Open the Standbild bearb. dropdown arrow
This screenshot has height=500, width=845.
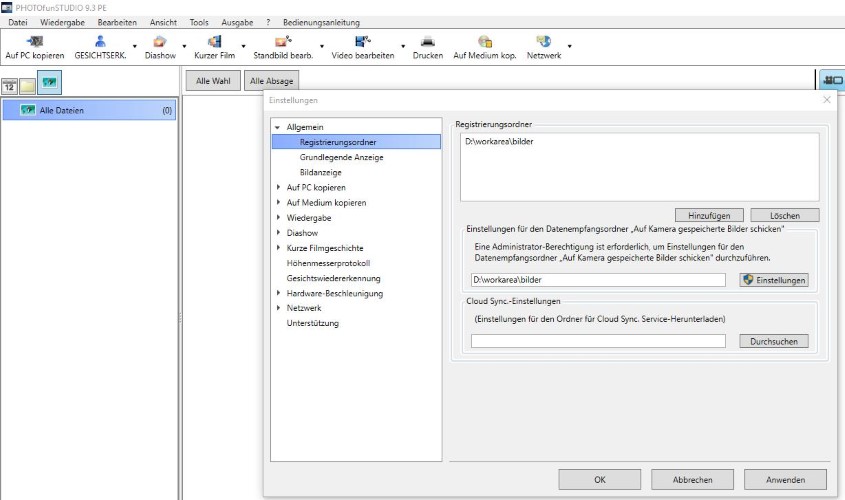pos(322,47)
